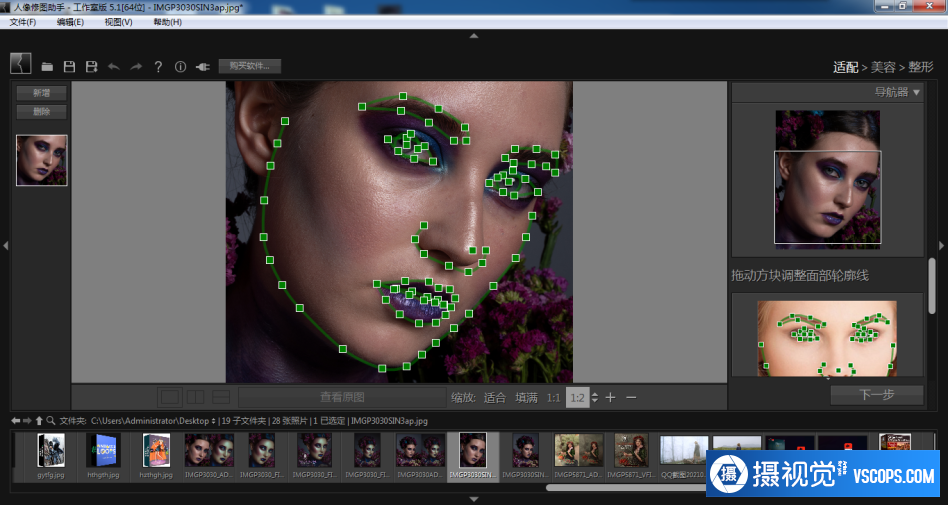948x505 pixels.
Task: Go to the 适配 stage
Action: pyautogui.click(x=846, y=67)
